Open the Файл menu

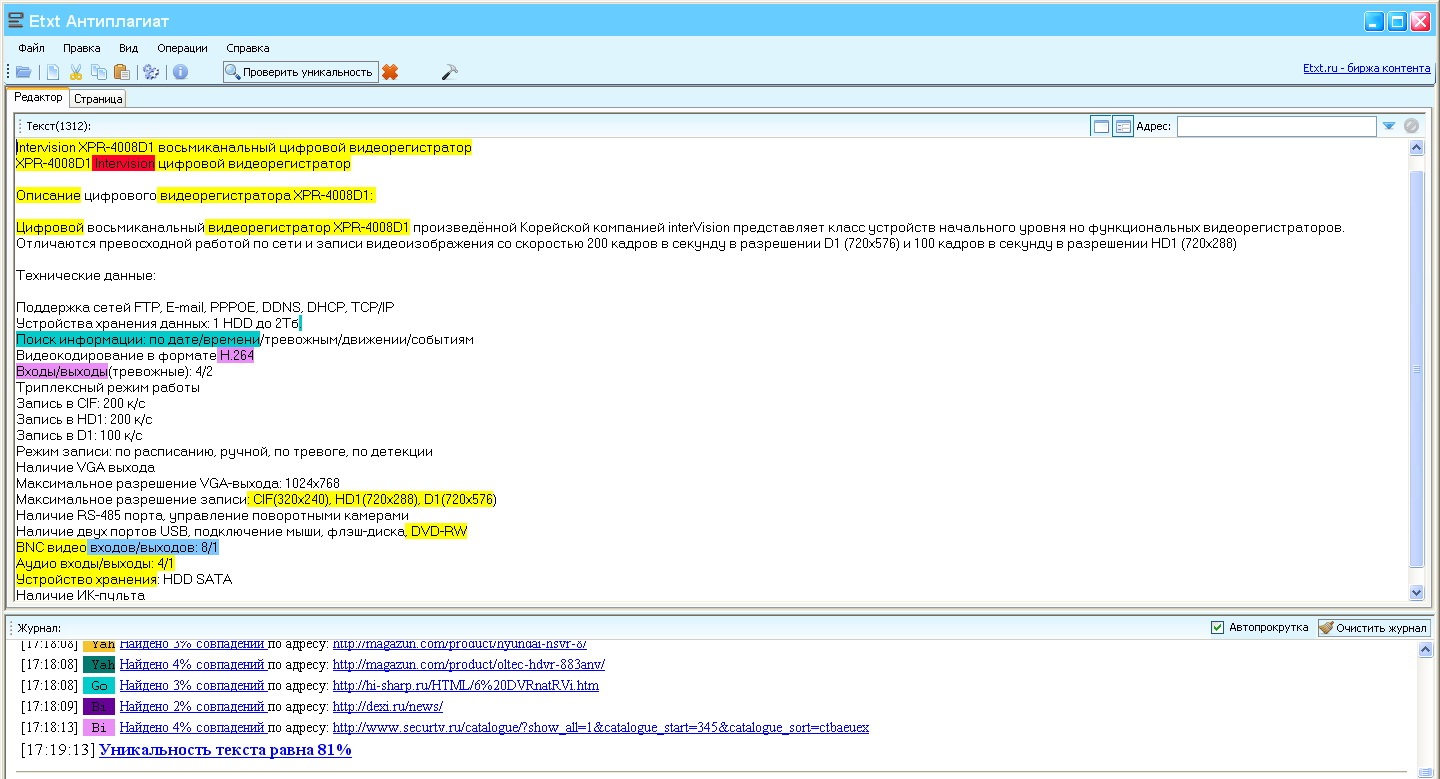pyautogui.click(x=31, y=48)
